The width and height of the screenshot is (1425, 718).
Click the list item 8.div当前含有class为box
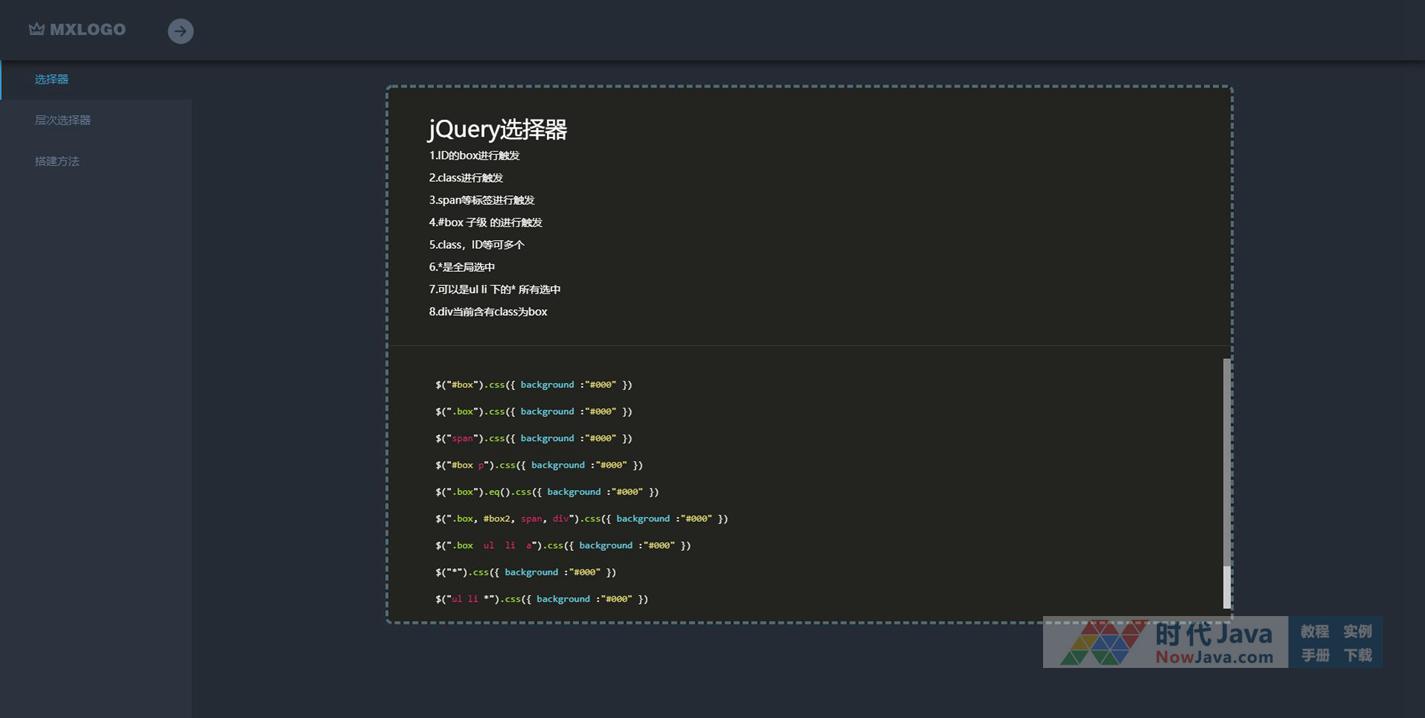[488, 312]
